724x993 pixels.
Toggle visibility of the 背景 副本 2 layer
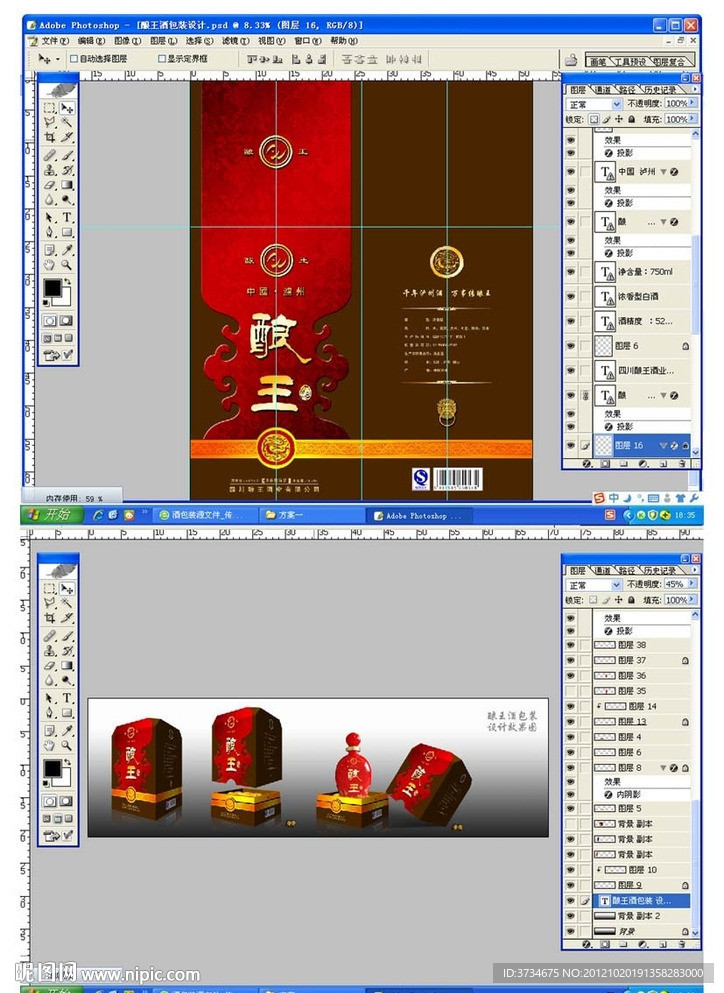point(571,916)
